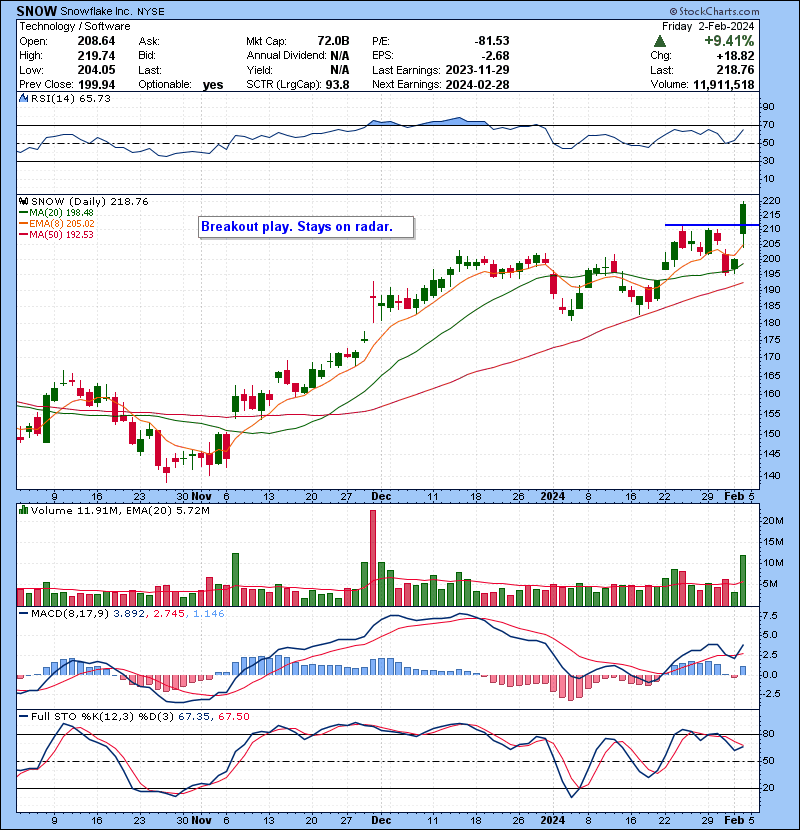The width and height of the screenshot is (800, 830).
Task: Click the StockCharts.com copyright text
Action: 715,11
